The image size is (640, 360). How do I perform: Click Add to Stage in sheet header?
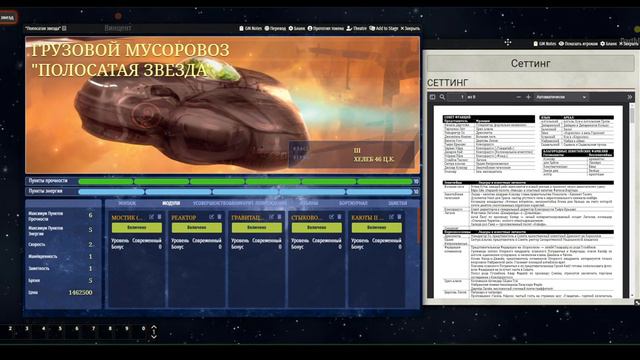coord(384,28)
